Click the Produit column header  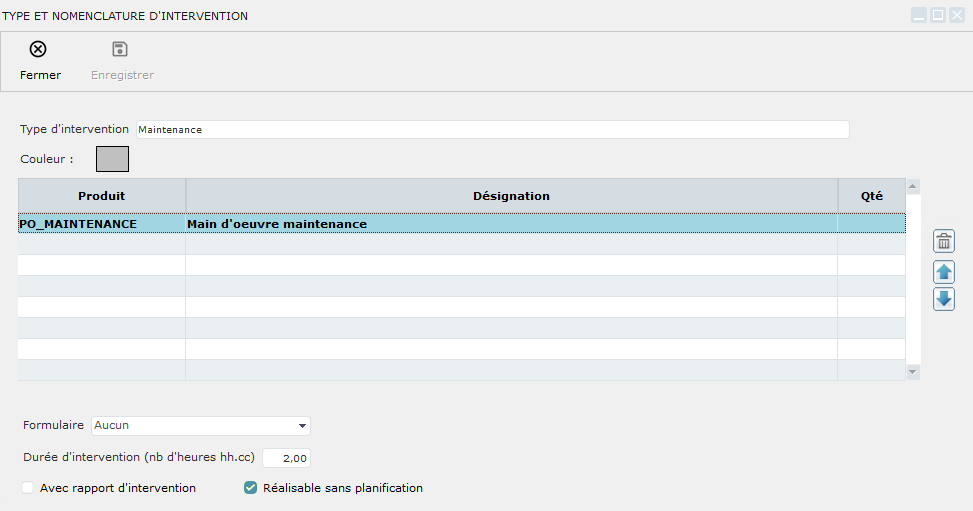click(x=101, y=196)
